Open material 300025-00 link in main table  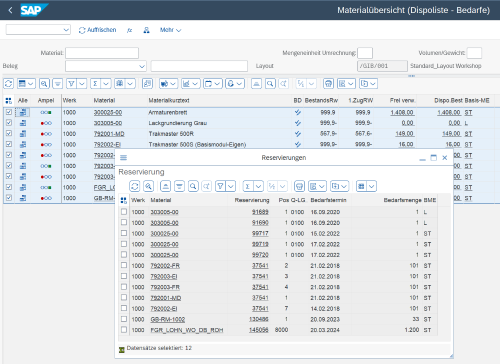click(x=108, y=112)
